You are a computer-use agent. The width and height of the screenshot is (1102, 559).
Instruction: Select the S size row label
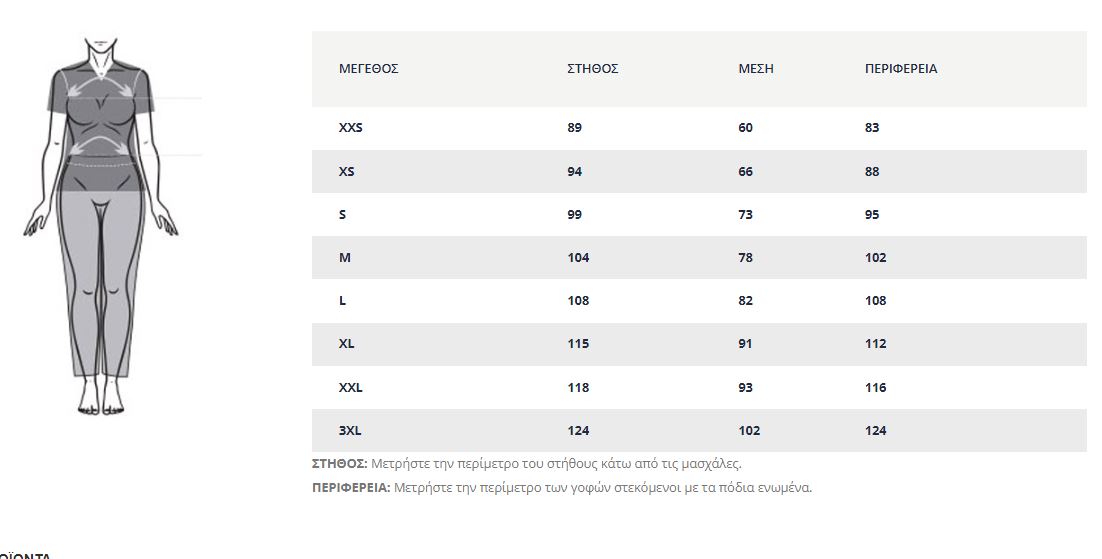click(x=342, y=214)
